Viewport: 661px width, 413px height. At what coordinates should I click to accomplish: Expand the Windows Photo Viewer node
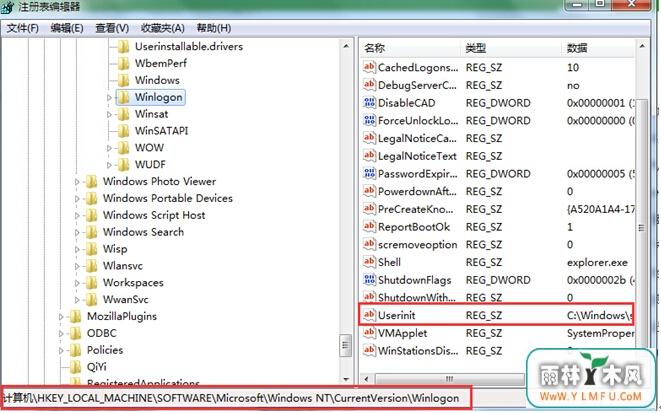[77, 182]
